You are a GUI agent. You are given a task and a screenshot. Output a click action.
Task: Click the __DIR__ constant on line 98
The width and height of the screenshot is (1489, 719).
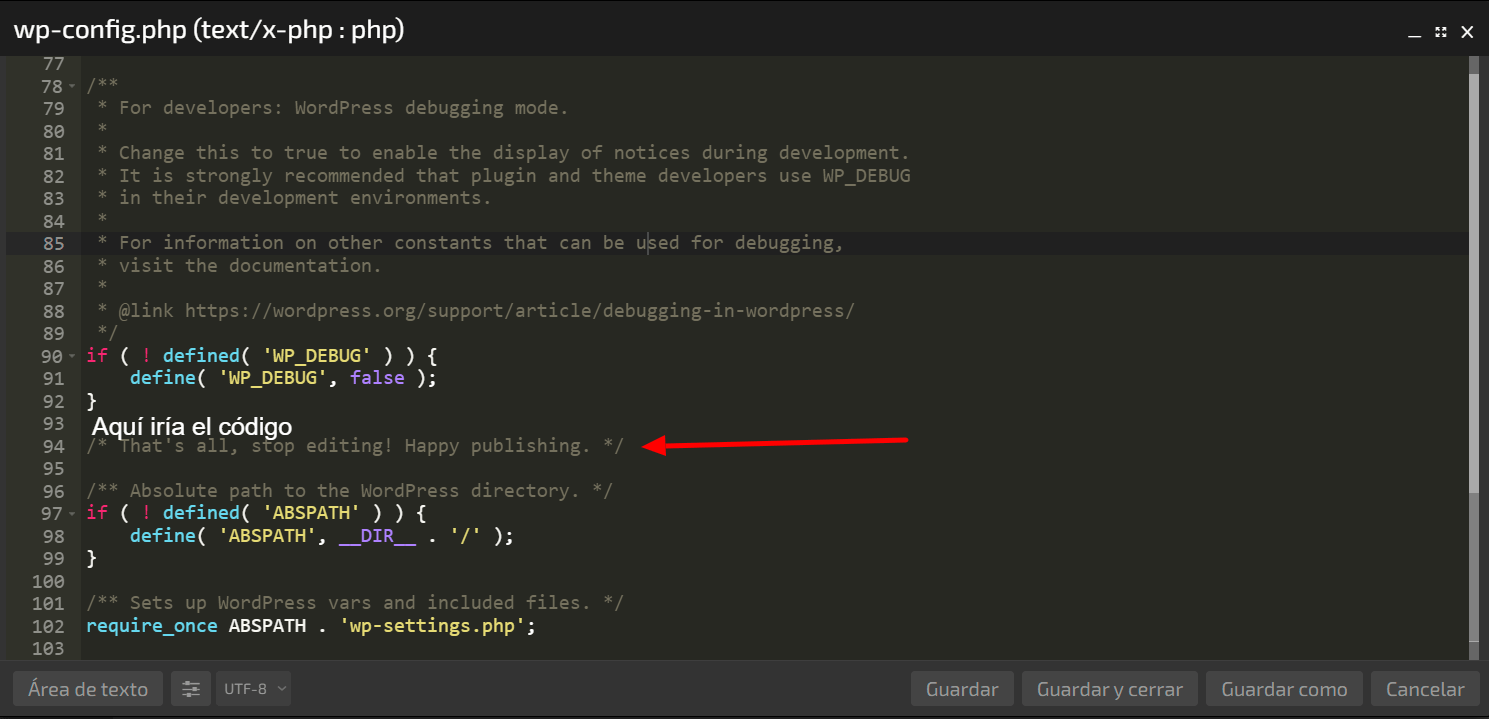coord(377,536)
